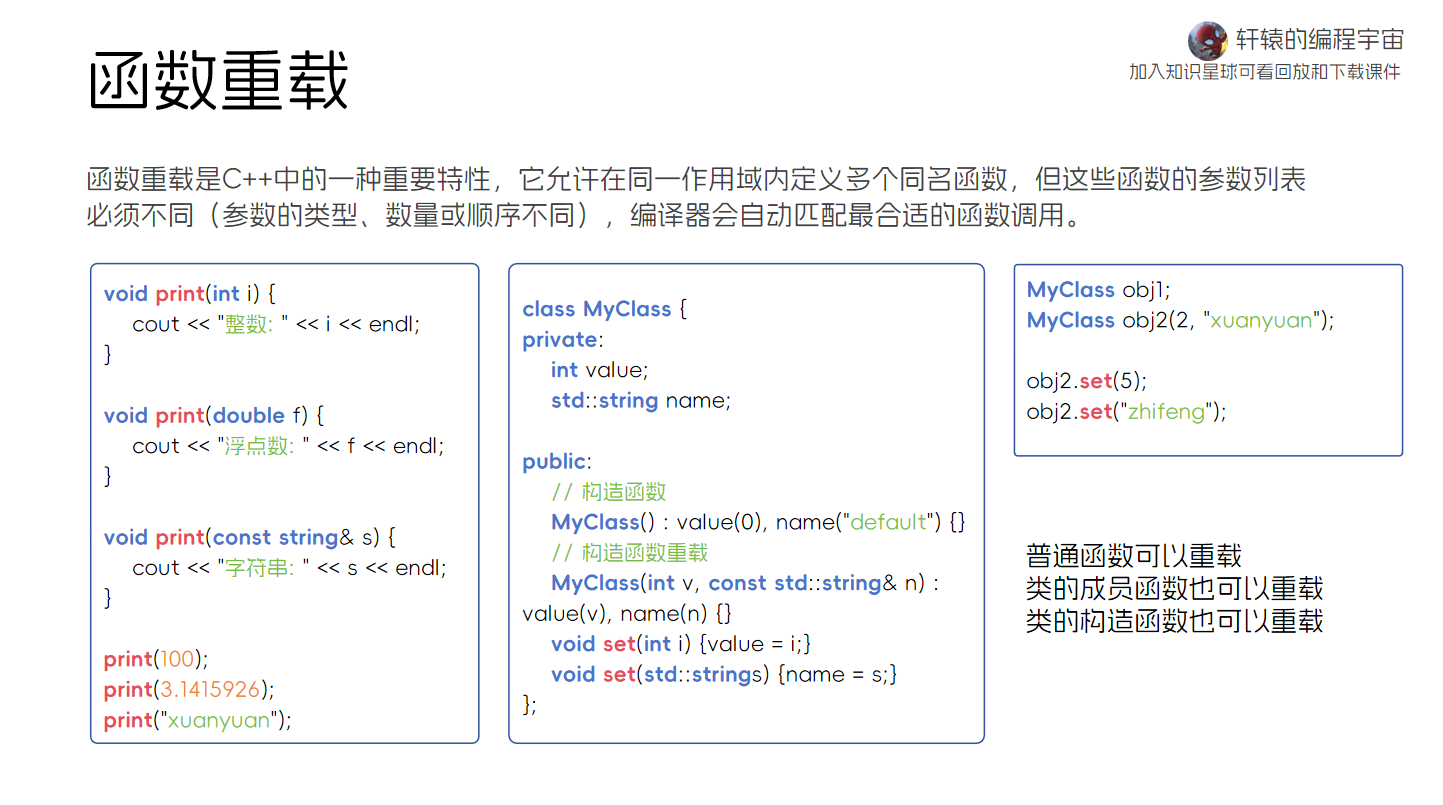Select the print(100); call line
Screen dimensions: 1443x805
pos(155,660)
